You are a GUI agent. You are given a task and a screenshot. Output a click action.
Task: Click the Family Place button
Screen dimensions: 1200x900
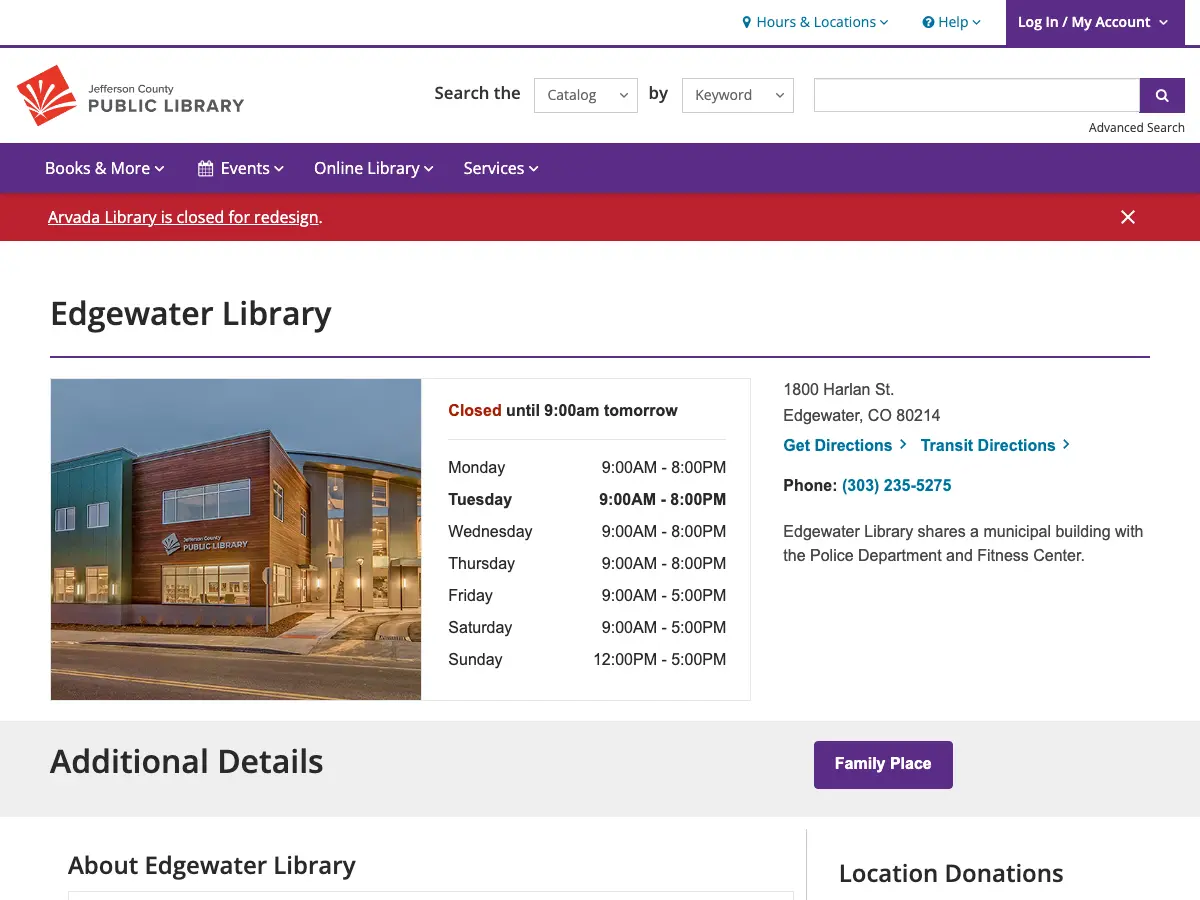(883, 764)
